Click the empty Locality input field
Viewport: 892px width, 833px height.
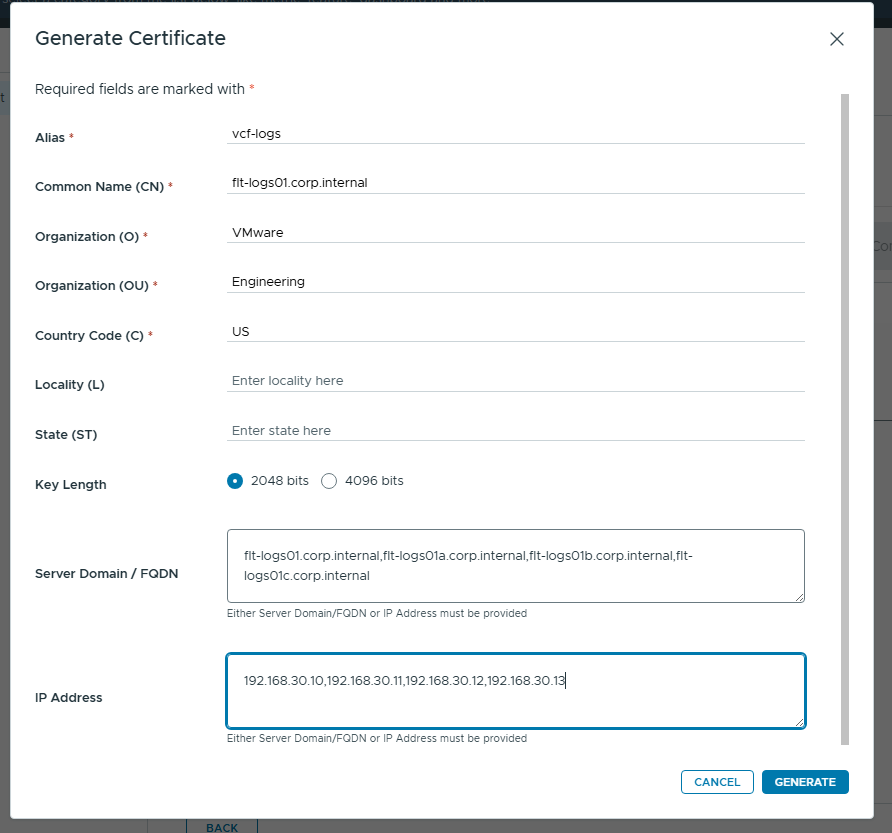click(515, 381)
